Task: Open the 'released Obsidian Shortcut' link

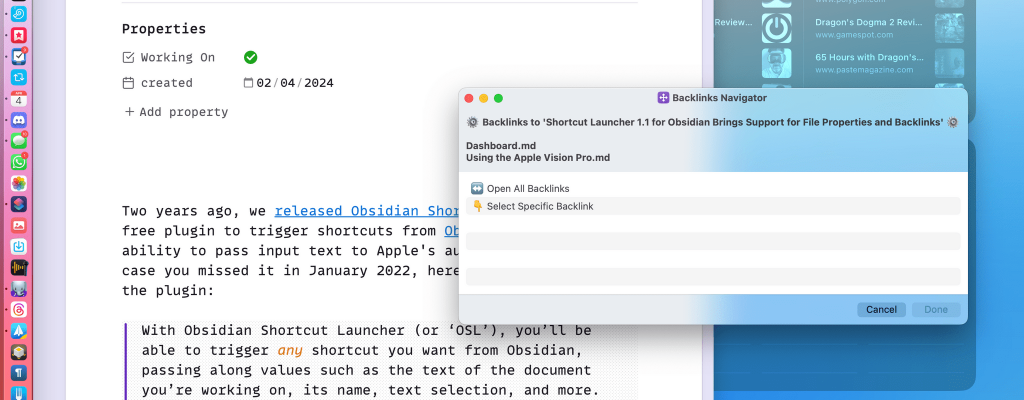Action: [x=365, y=211]
